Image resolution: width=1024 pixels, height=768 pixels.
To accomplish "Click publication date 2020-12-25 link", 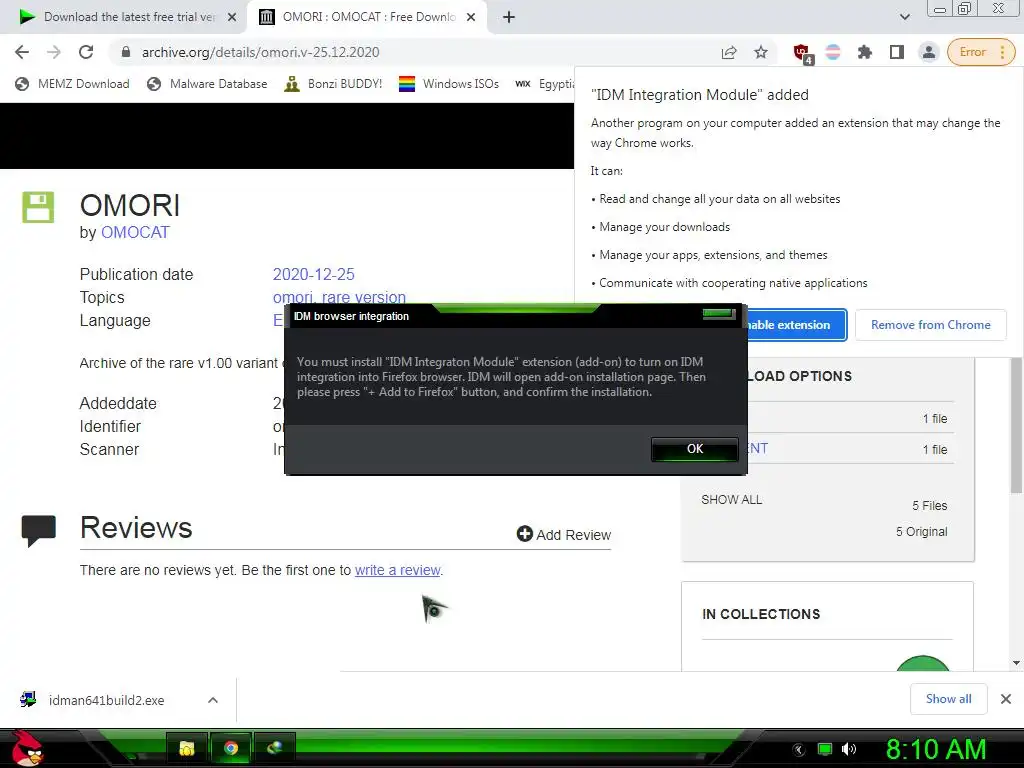I will tap(313, 274).
